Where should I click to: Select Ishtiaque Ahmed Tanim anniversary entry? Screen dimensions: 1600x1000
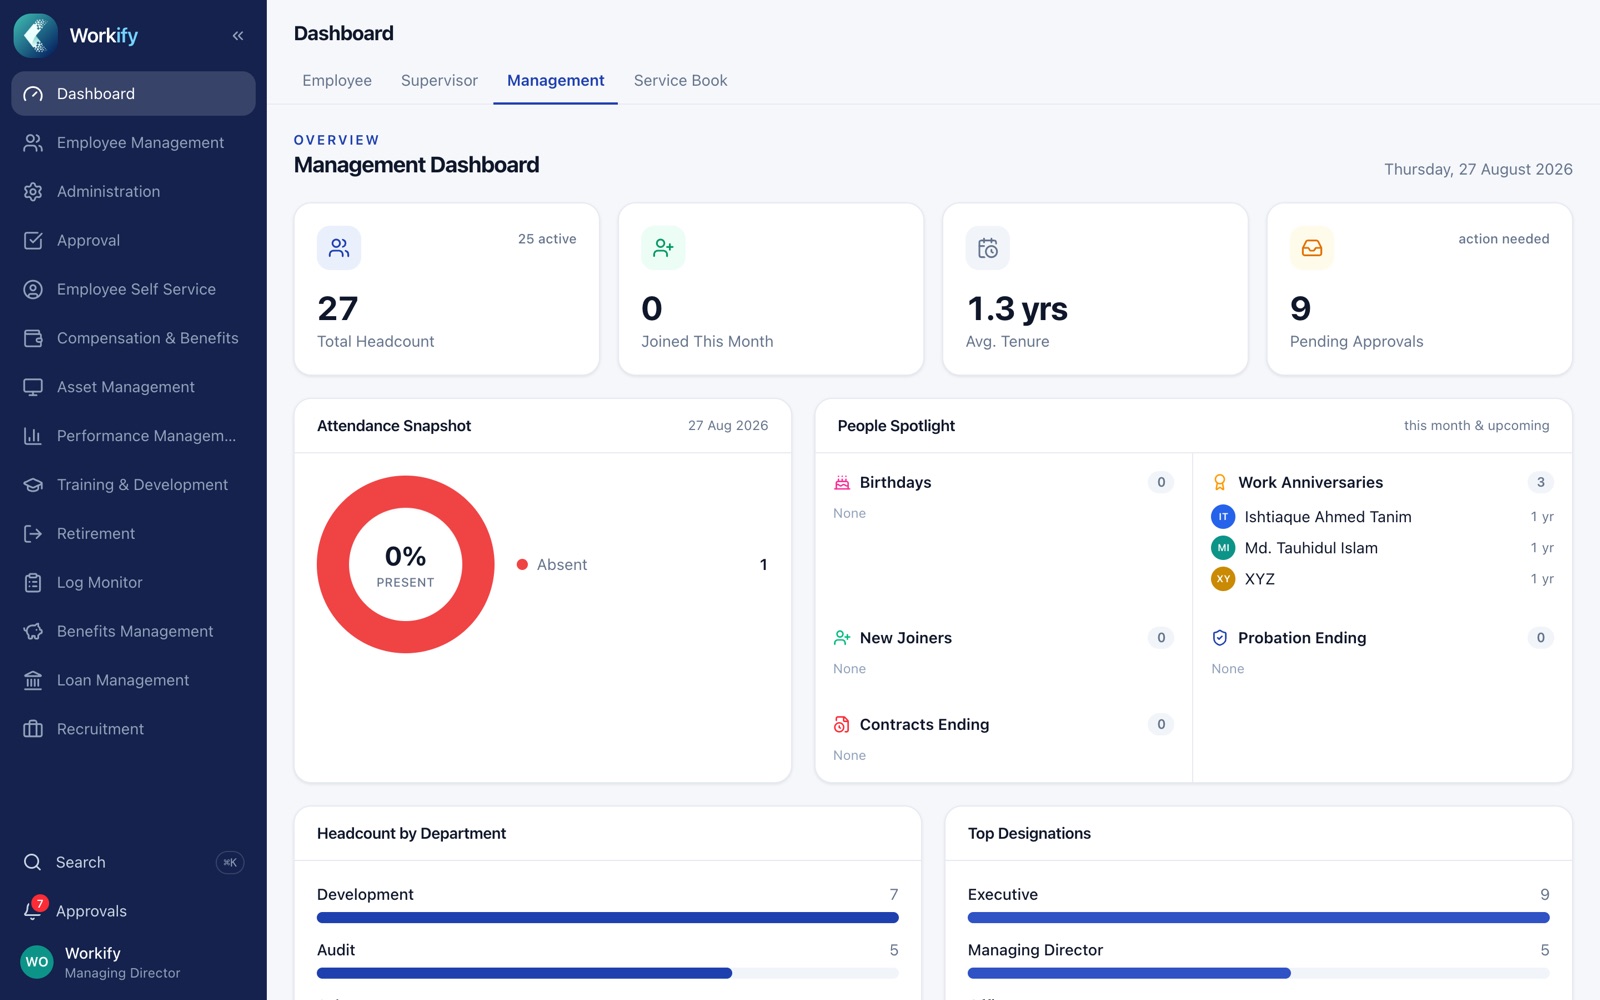pos(1382,517)
